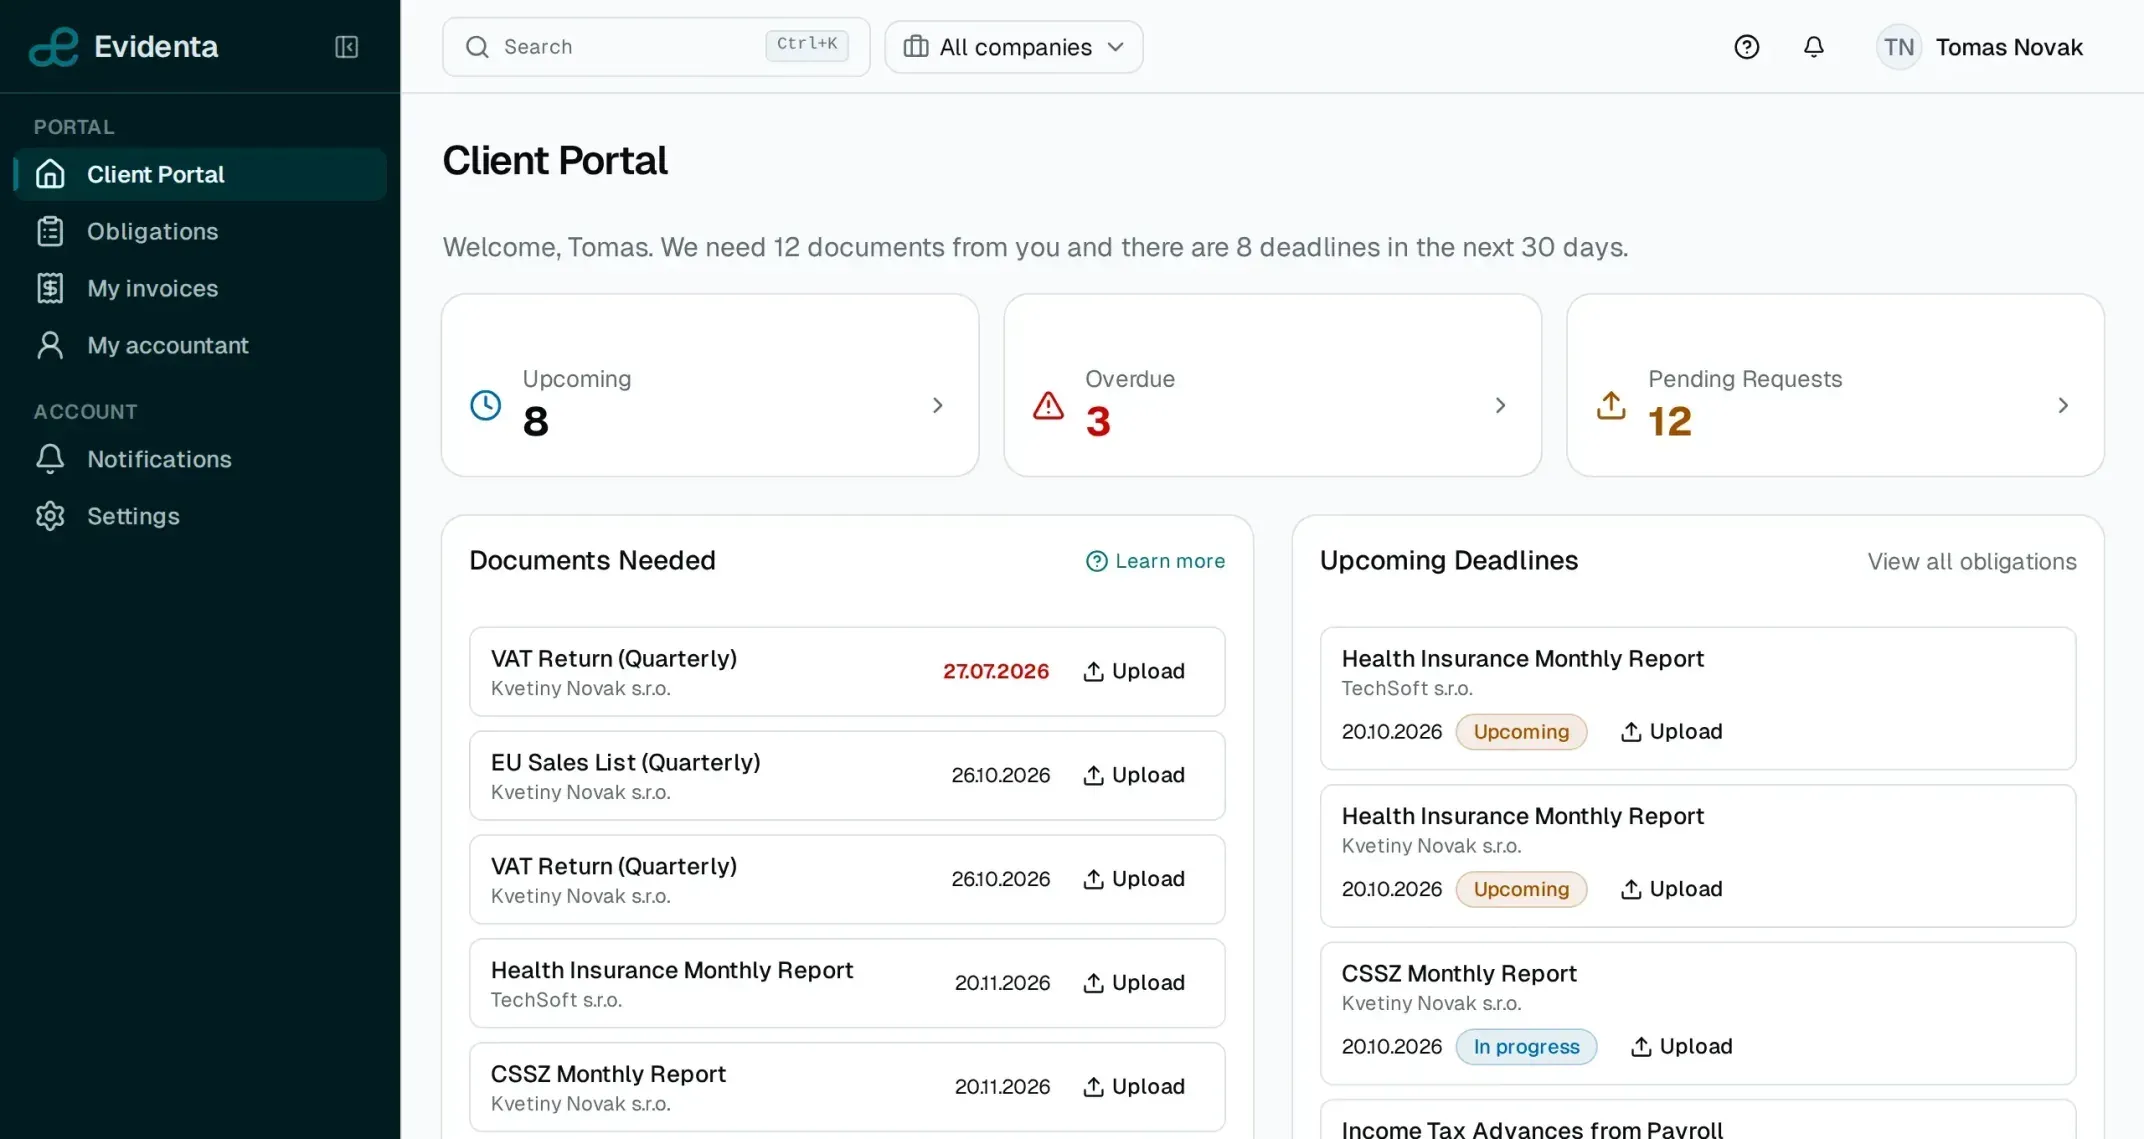
Task: Click the Upcoming Deadlines heading
Action: (x=1448, y=560)
